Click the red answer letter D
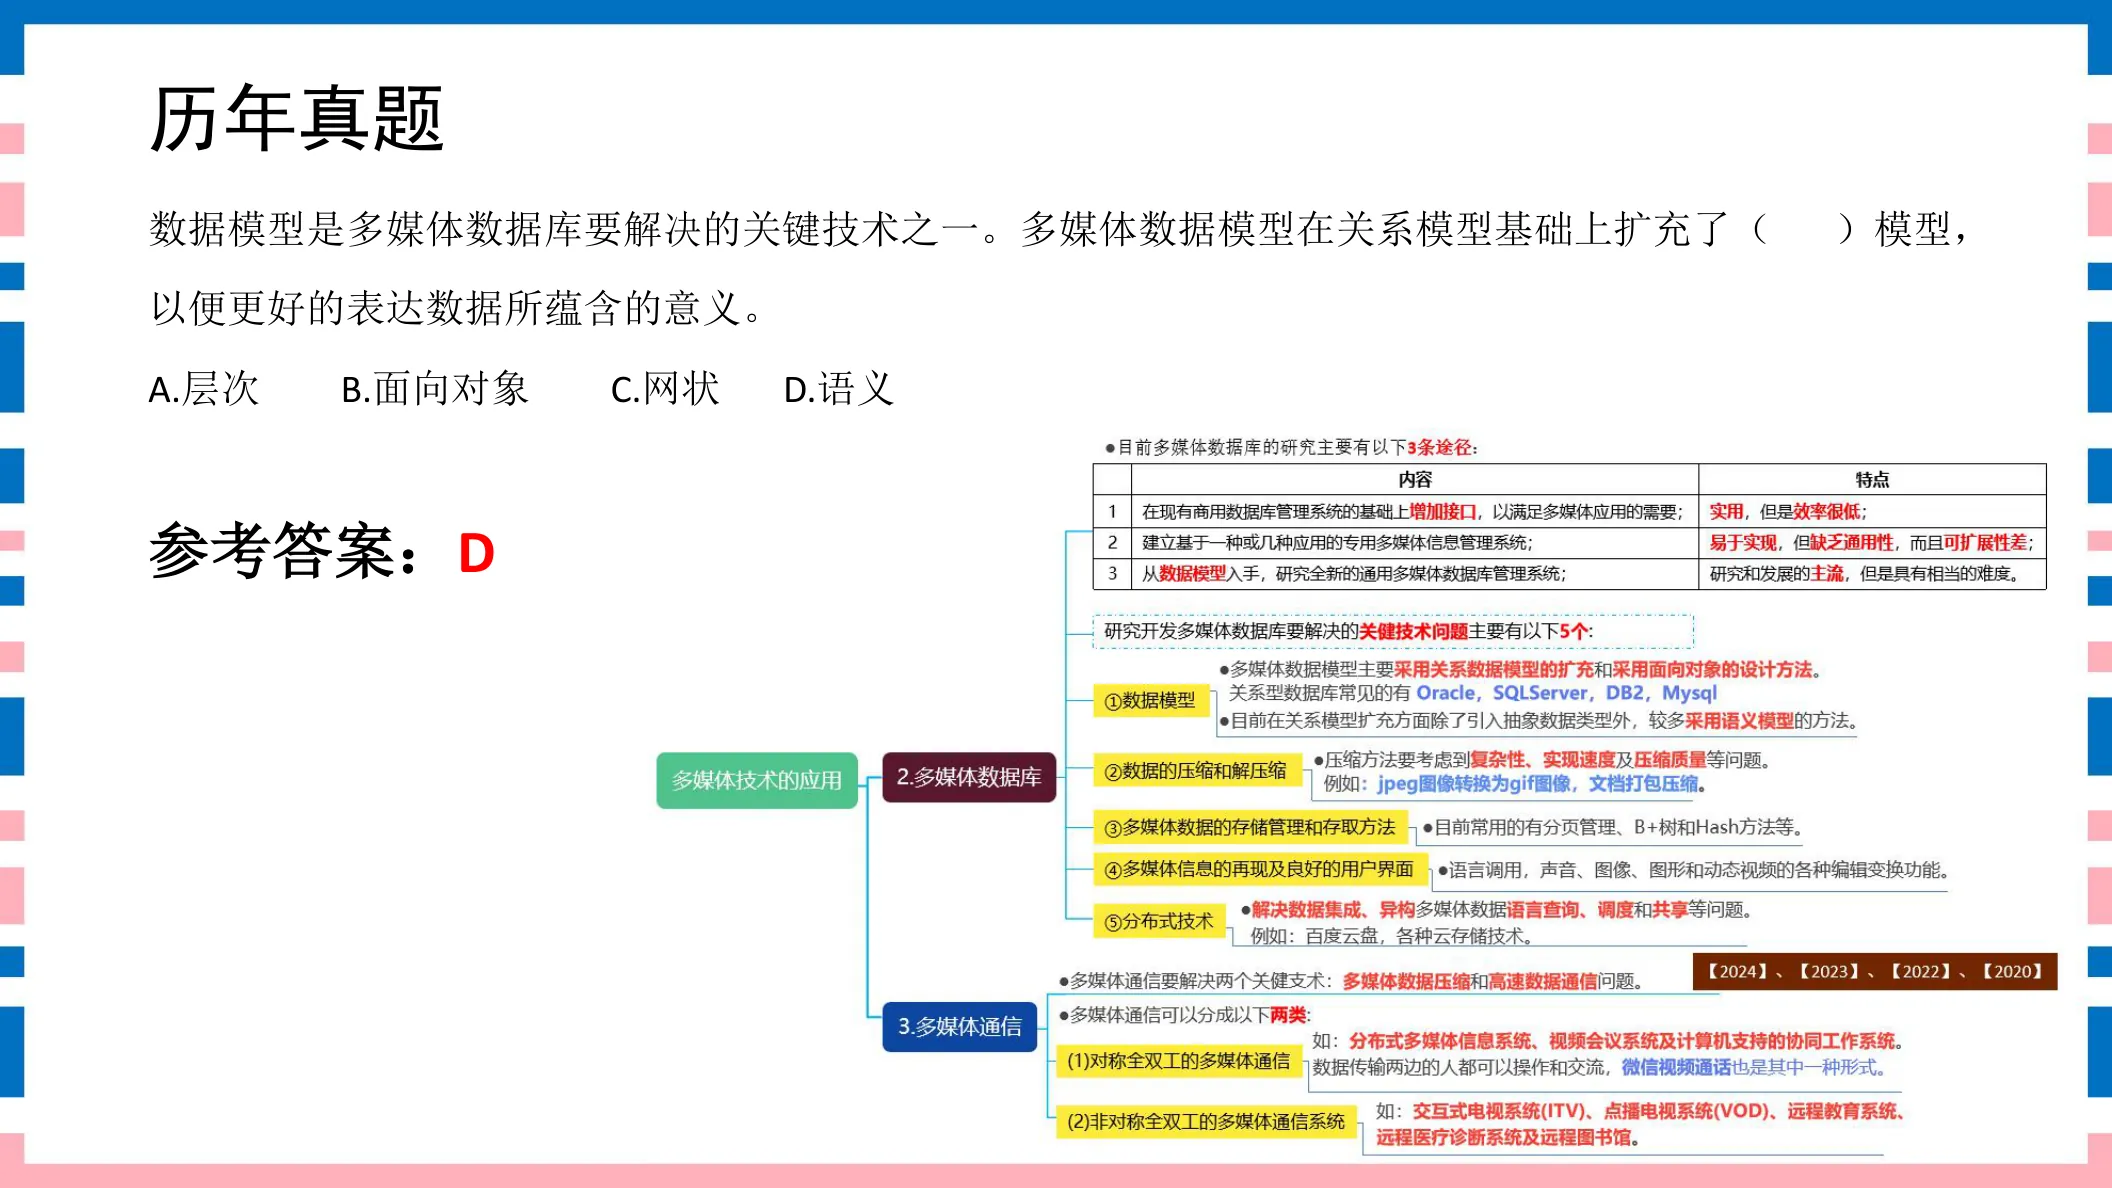Viewport: 2112px width, 1188px height. click(476, 554)
